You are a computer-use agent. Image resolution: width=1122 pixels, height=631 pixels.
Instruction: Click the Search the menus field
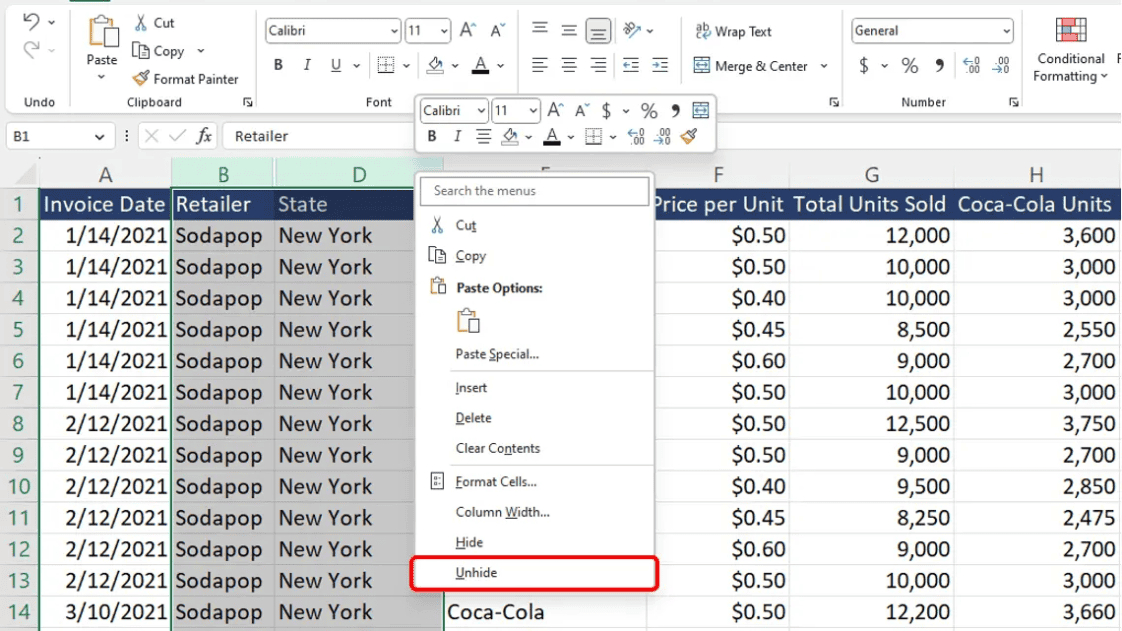[x=535, y=190]
